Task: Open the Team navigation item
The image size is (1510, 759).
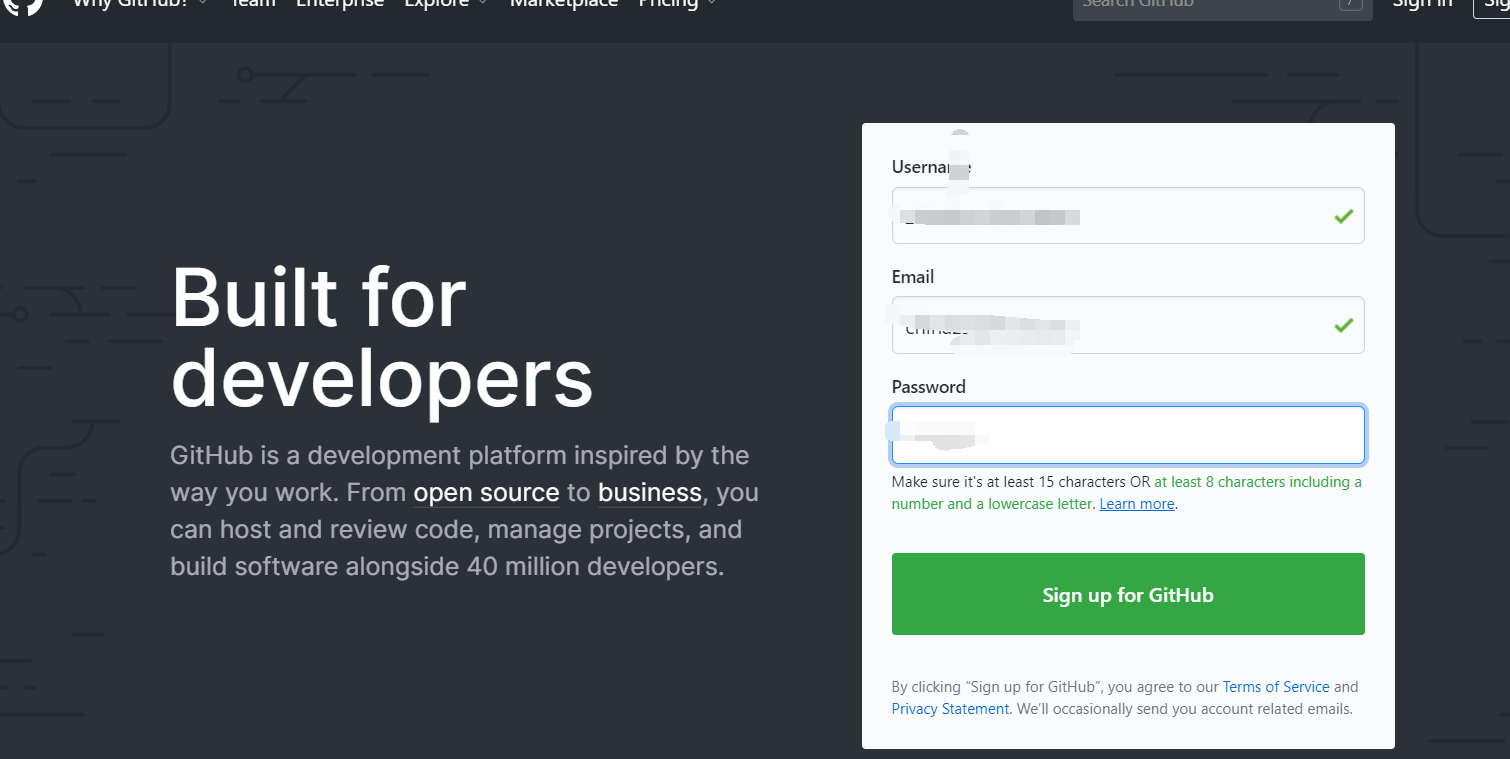Action: [253, 3]
